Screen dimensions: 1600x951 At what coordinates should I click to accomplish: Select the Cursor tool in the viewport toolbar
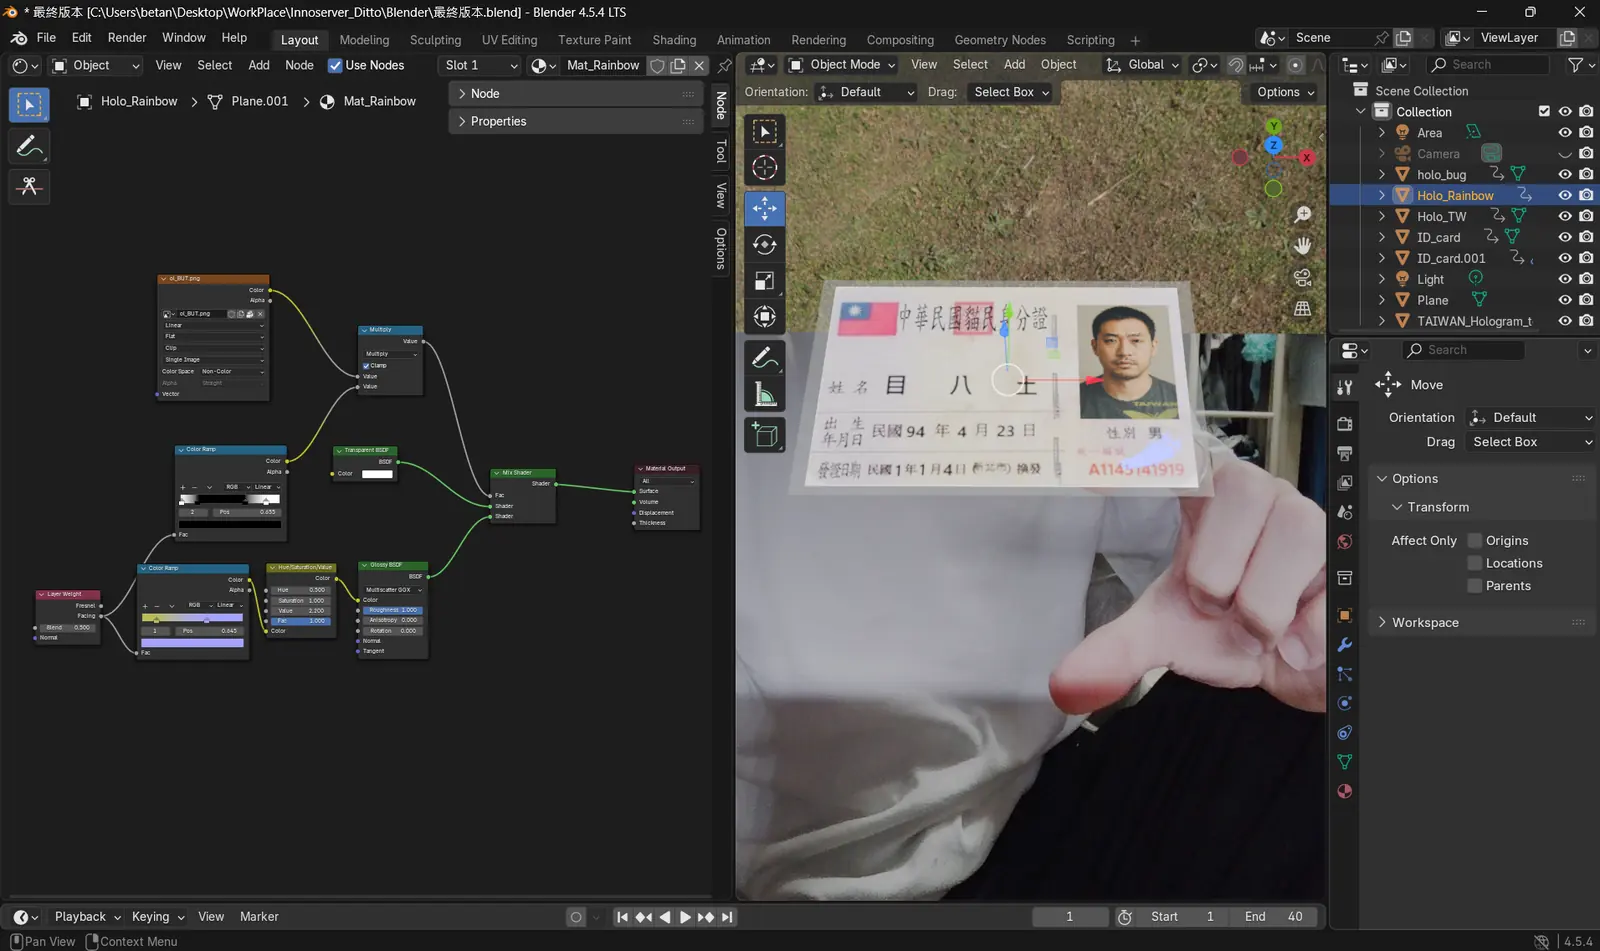765,168
